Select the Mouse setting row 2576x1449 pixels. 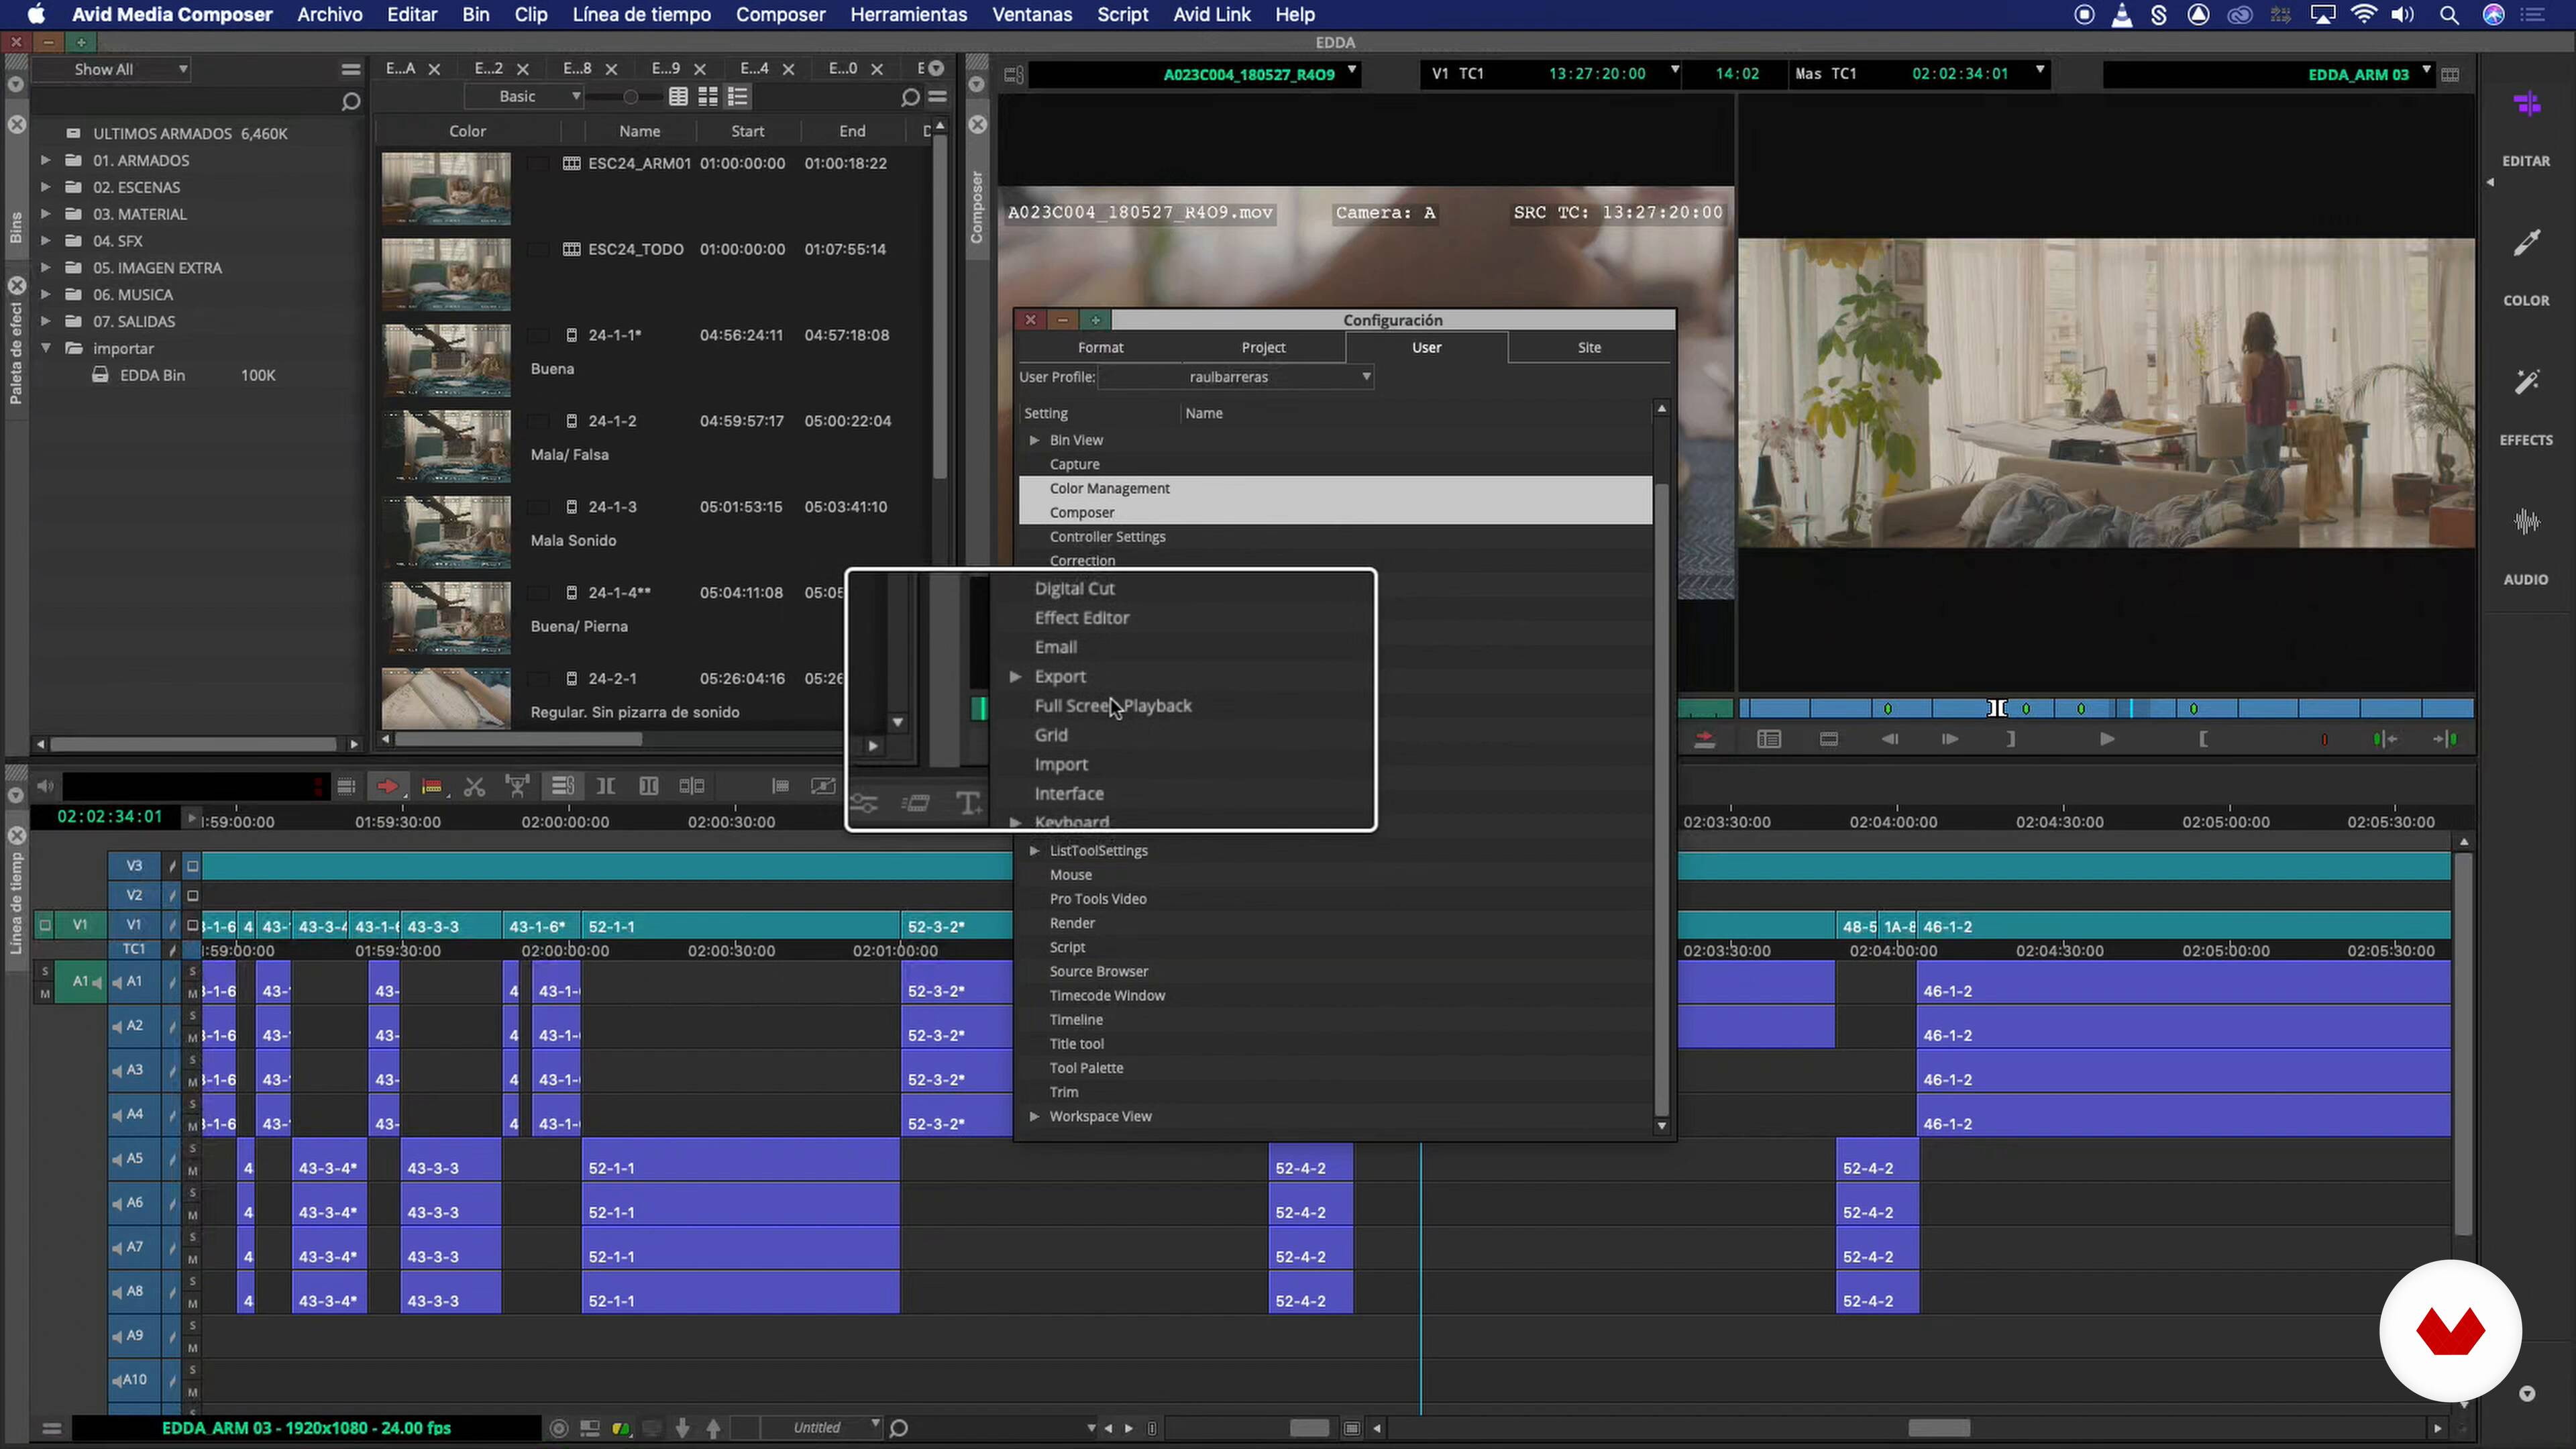(1335, 875)
